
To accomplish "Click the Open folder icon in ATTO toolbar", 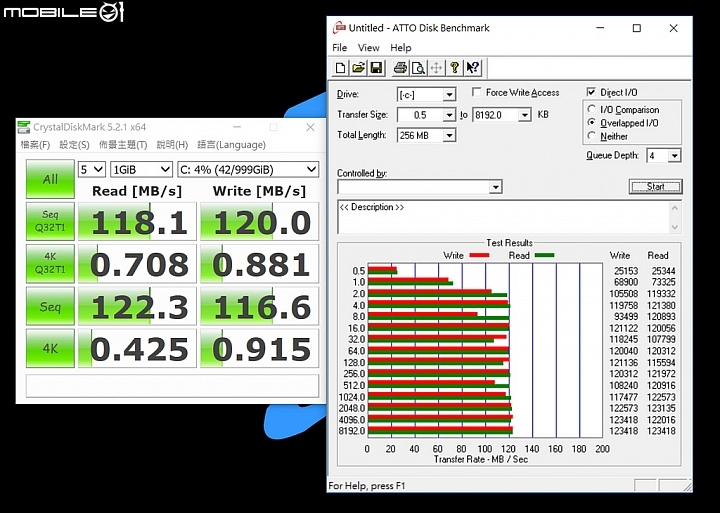I will tap(358, 68).
